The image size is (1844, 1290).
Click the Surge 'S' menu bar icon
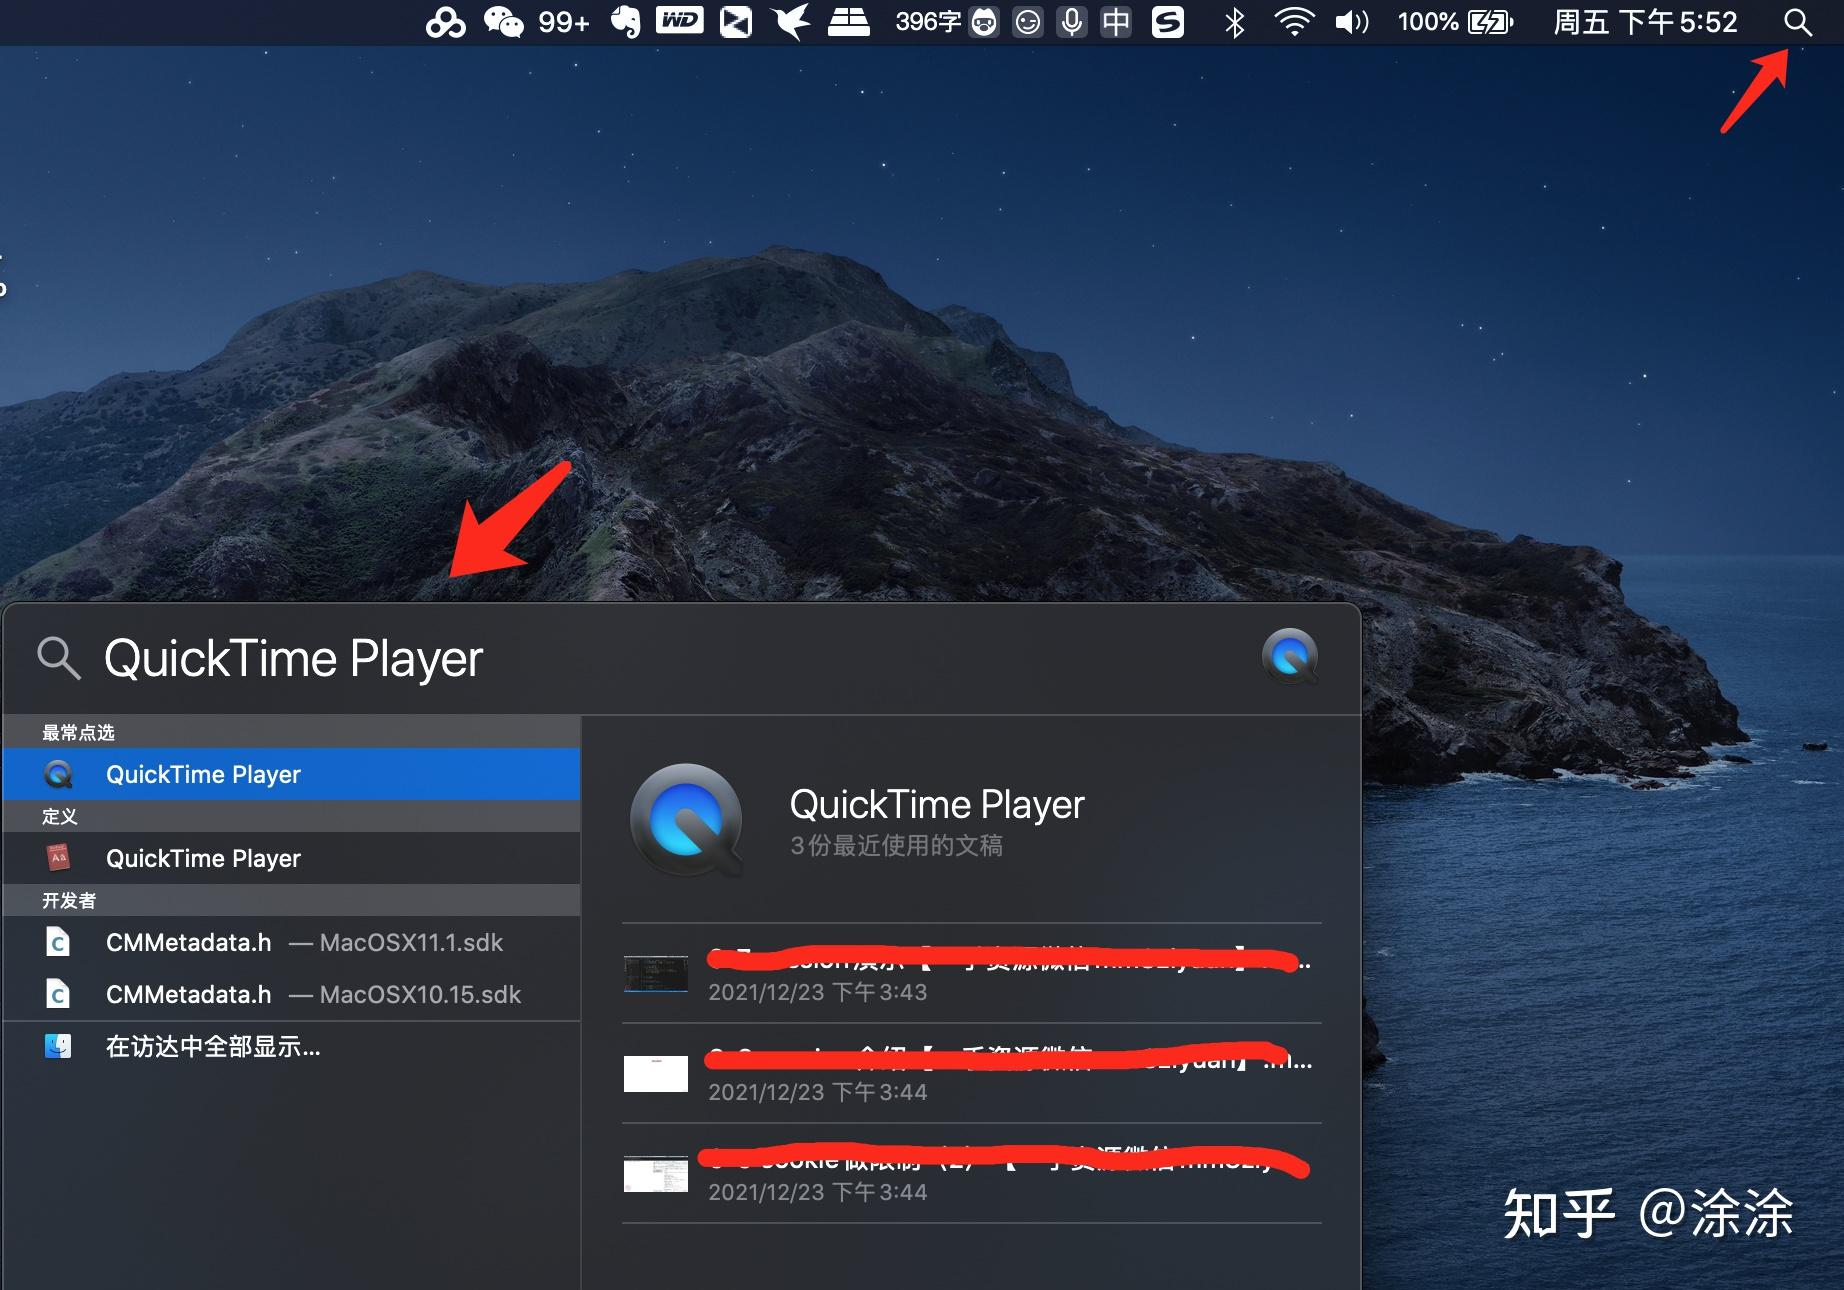click(x=1167, y=22)
